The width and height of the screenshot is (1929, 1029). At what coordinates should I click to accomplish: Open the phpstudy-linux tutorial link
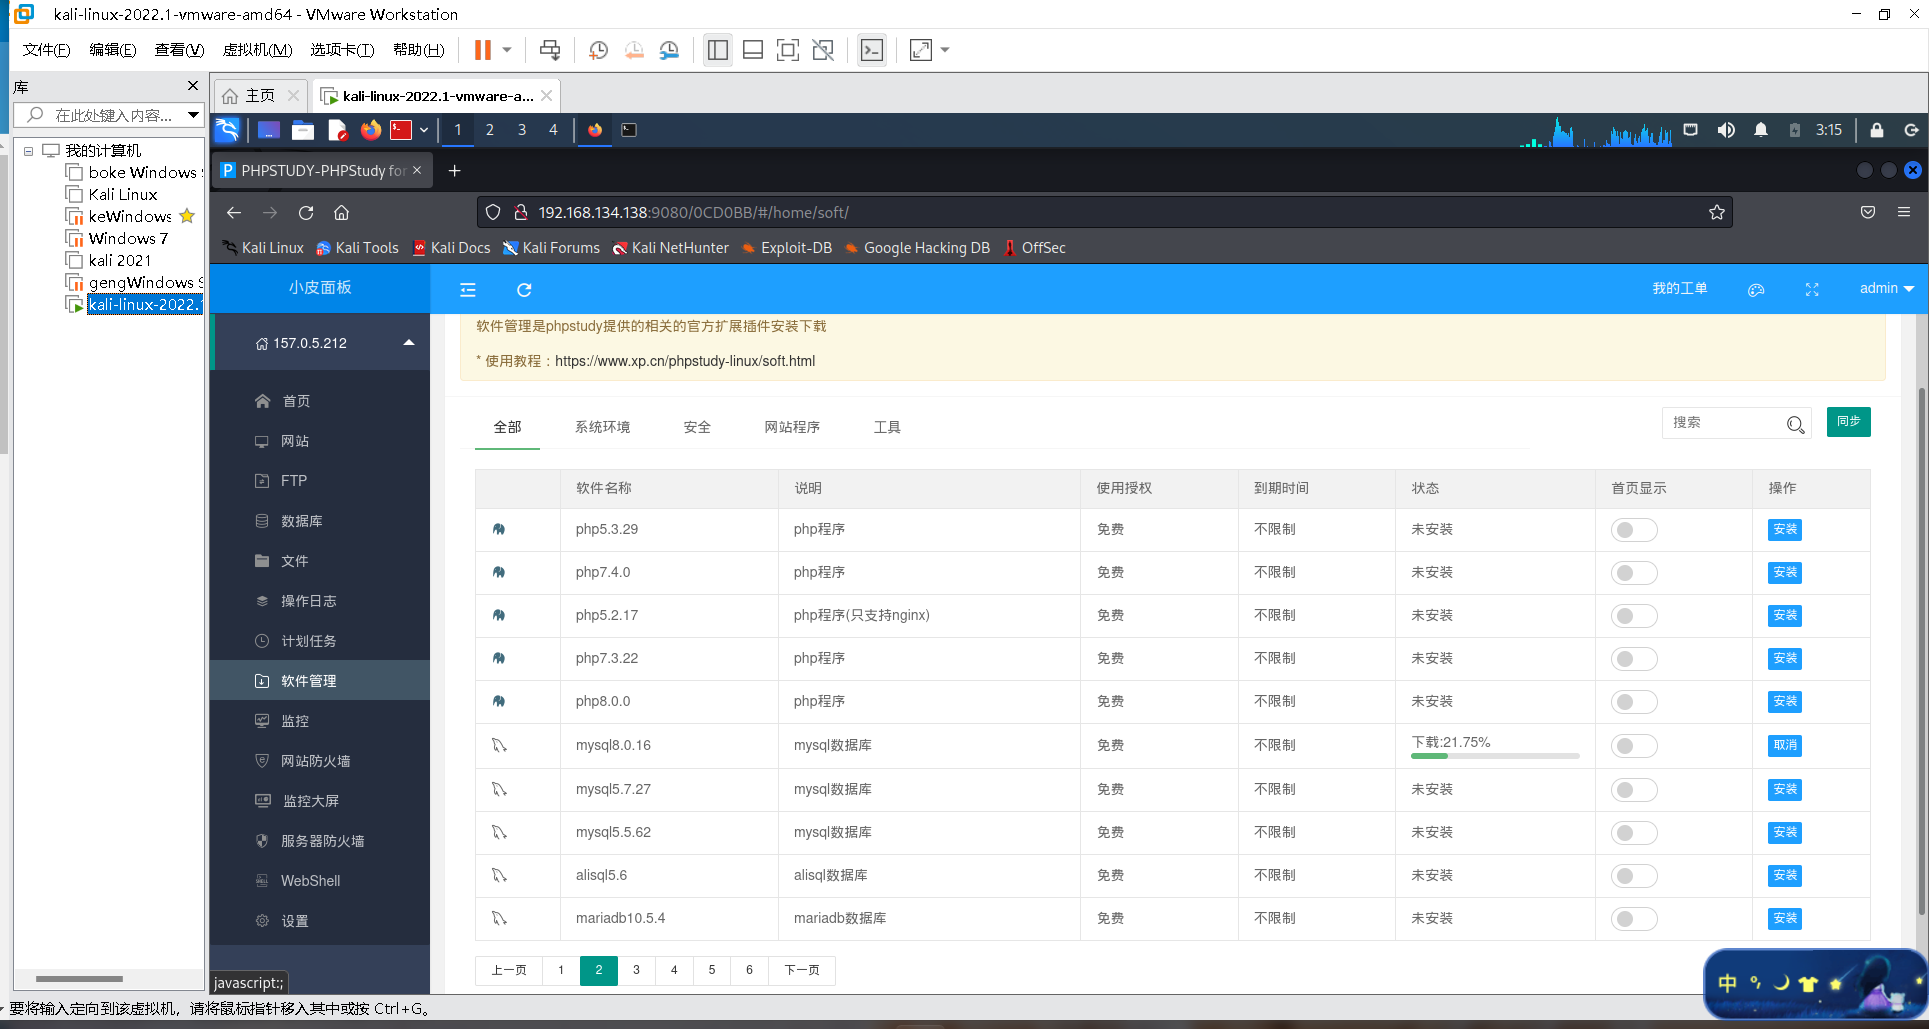tap(685, 361)
